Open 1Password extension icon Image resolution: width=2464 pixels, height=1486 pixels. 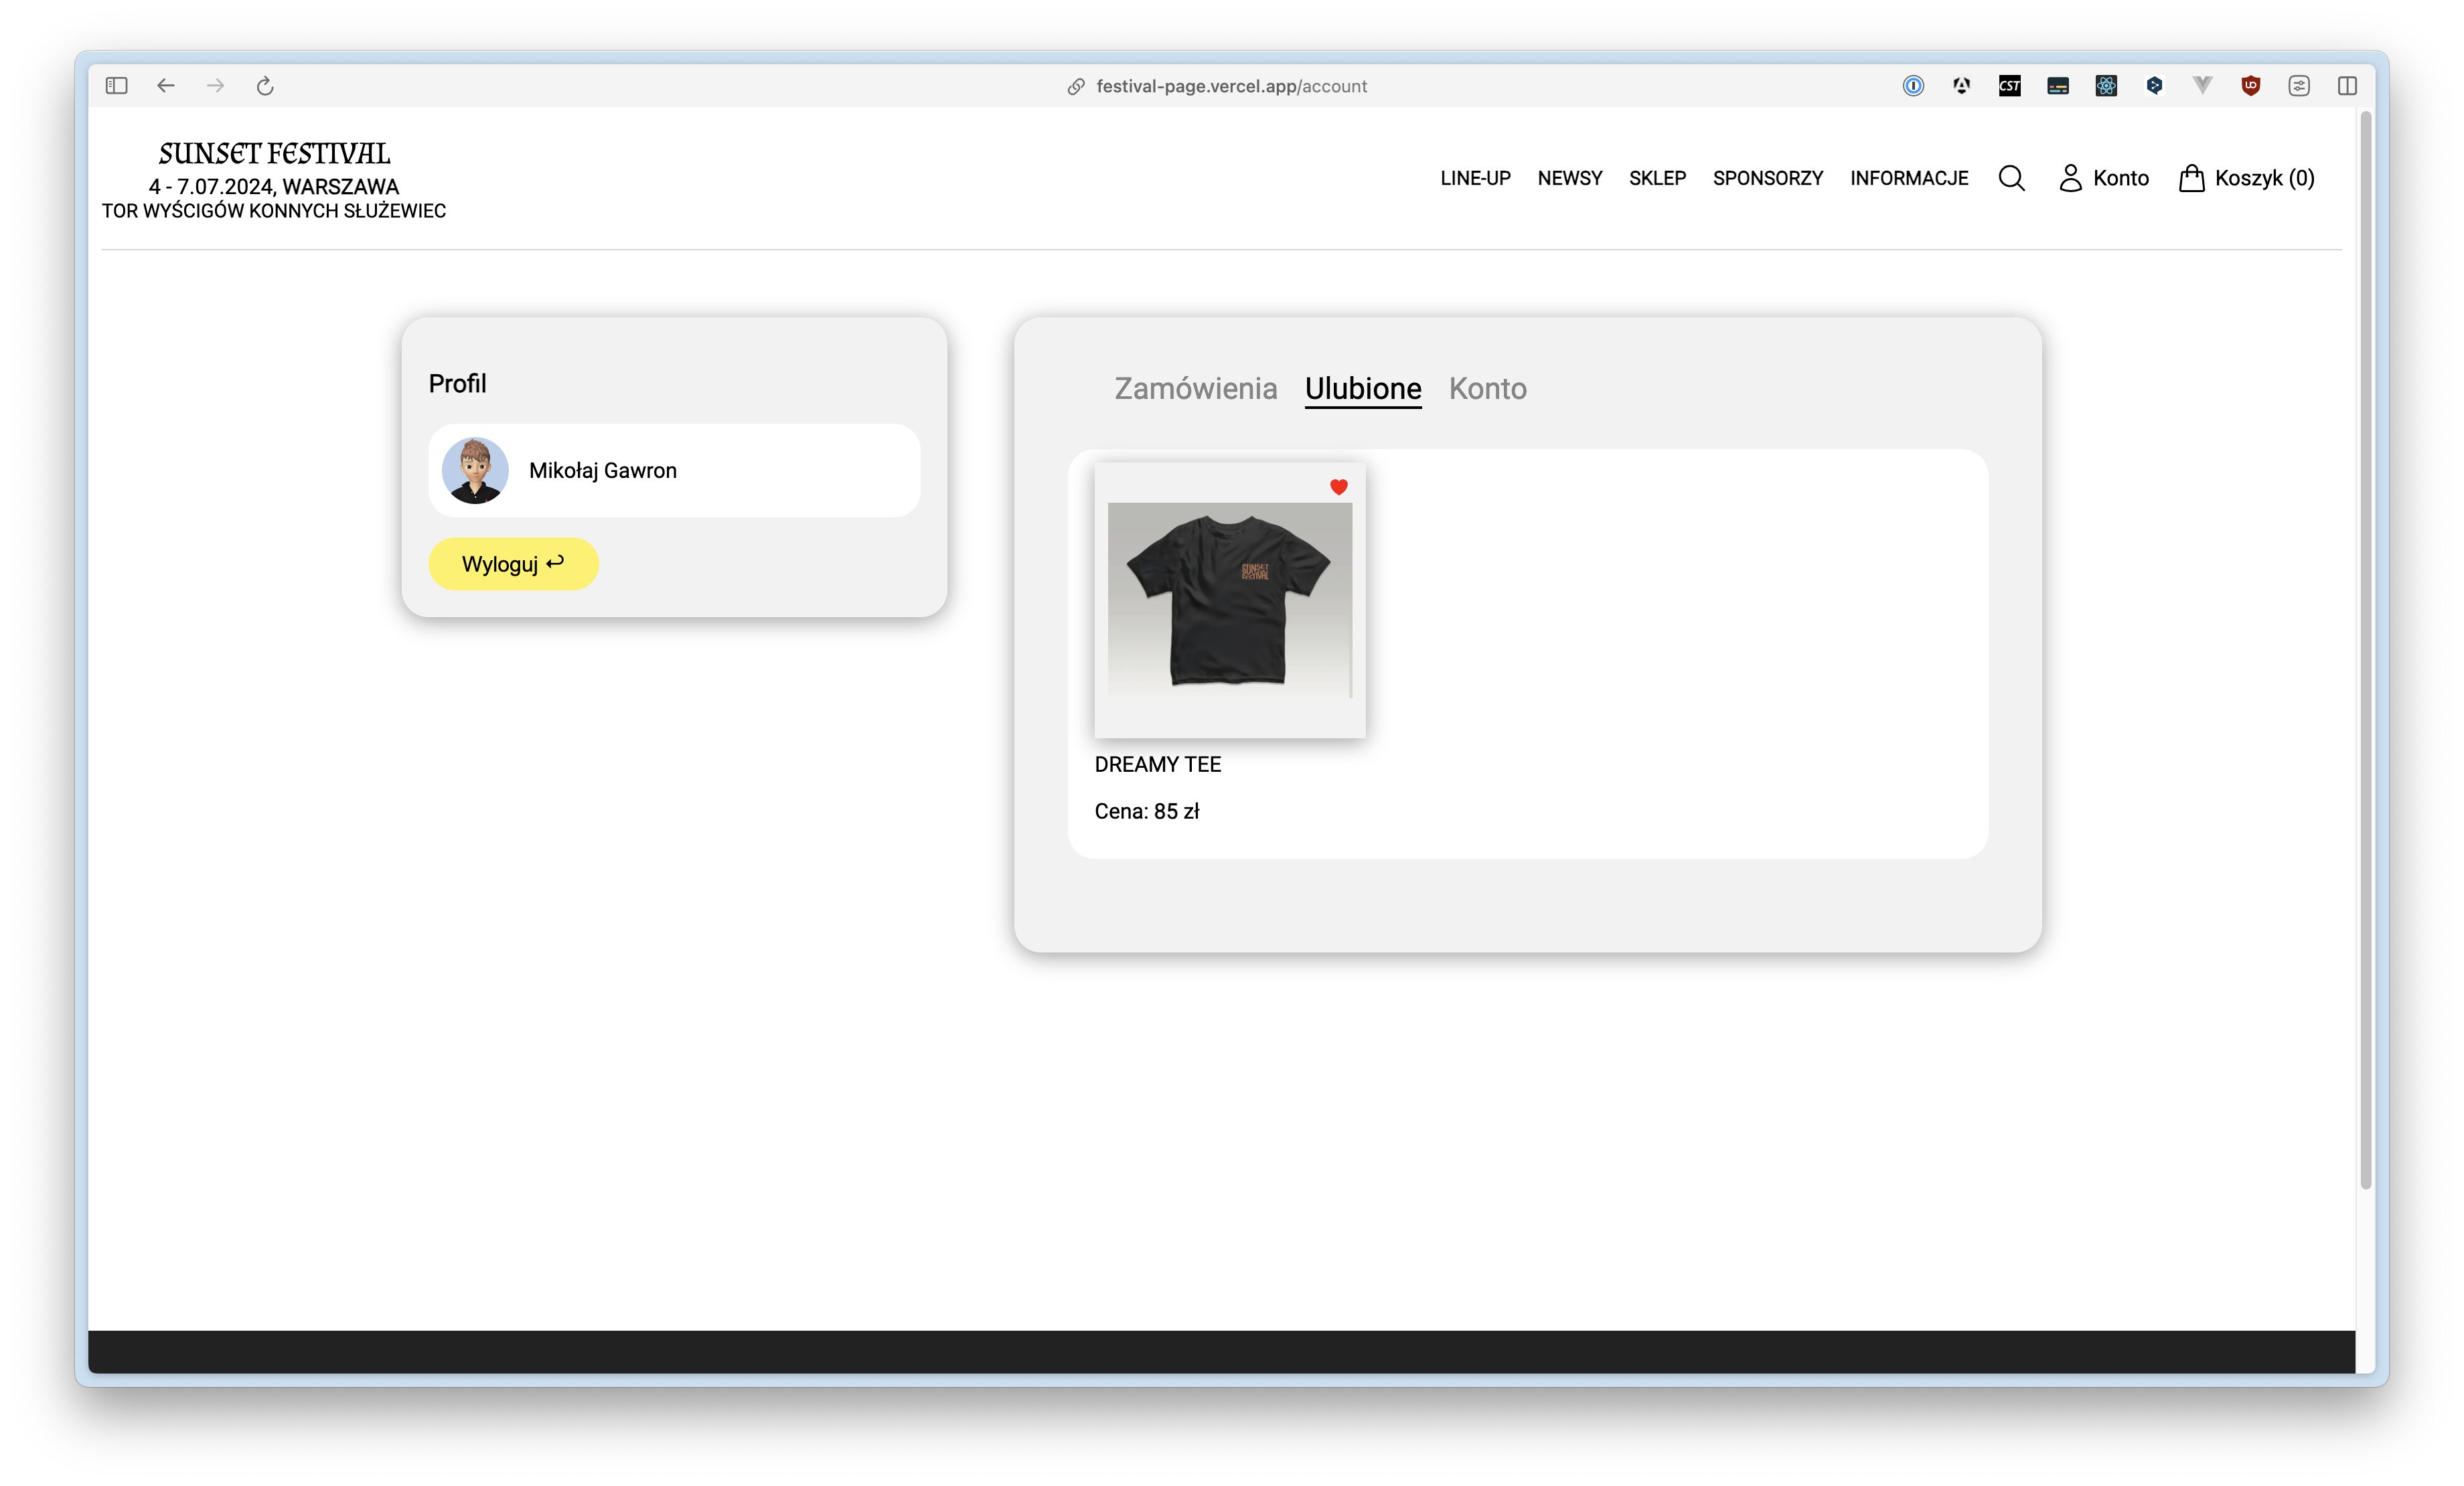click(x=1913, y=86)
